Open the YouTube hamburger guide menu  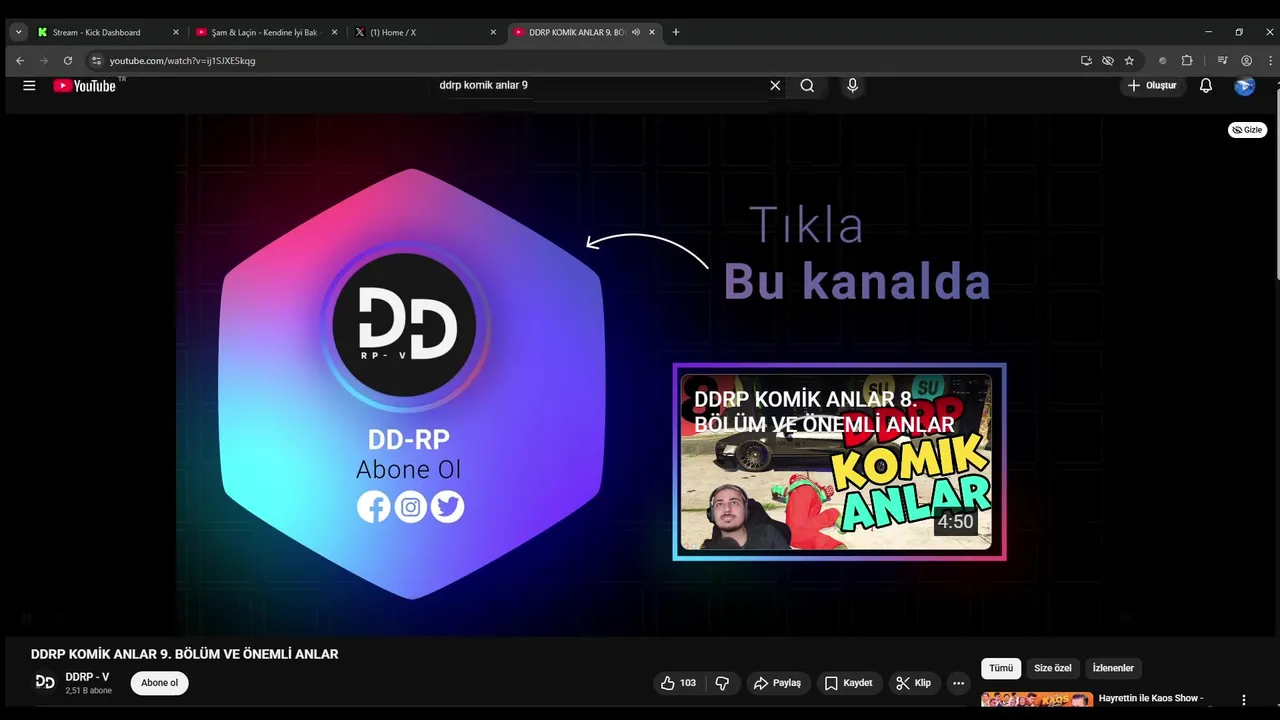[29, 86]
